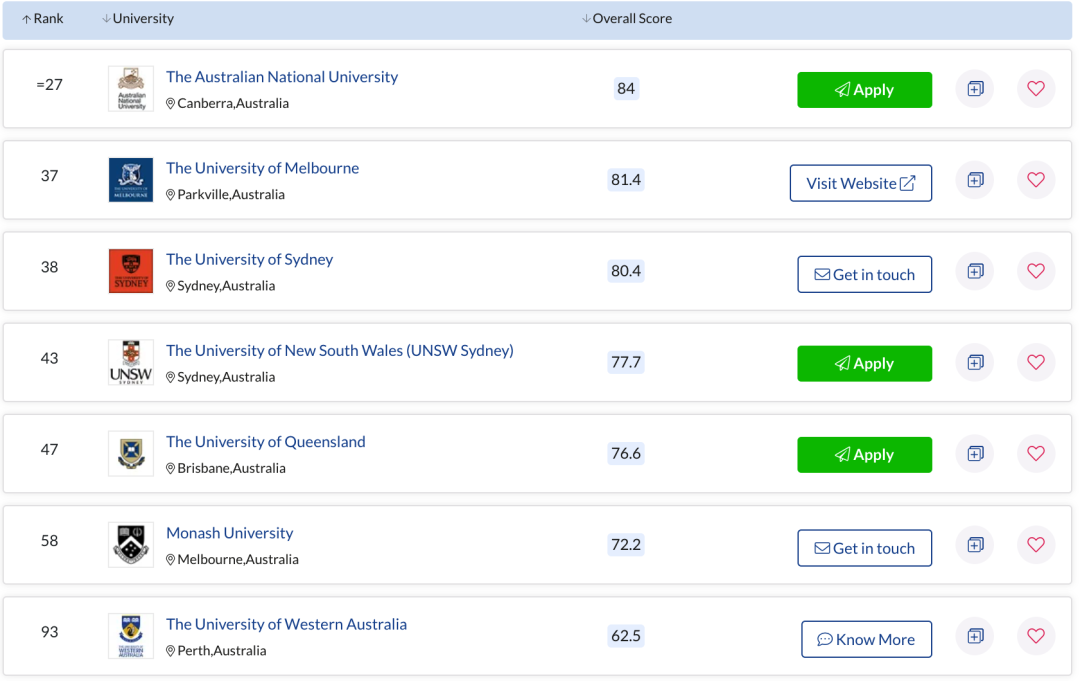This screenshot has height=681, width=1080.
Task: Add University of Western Australia to compare
Action: tap(975, 636)
